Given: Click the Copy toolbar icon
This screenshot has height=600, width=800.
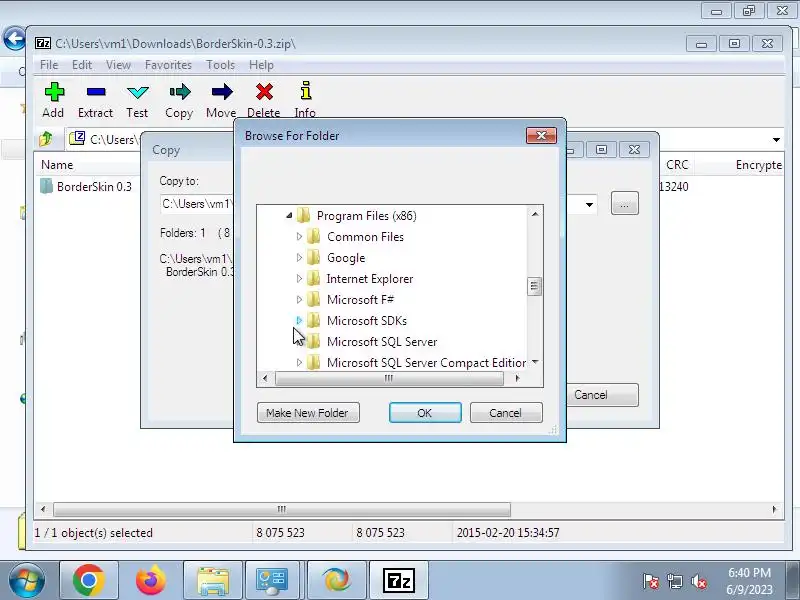Looking at the screenshot, I should 180,92.
